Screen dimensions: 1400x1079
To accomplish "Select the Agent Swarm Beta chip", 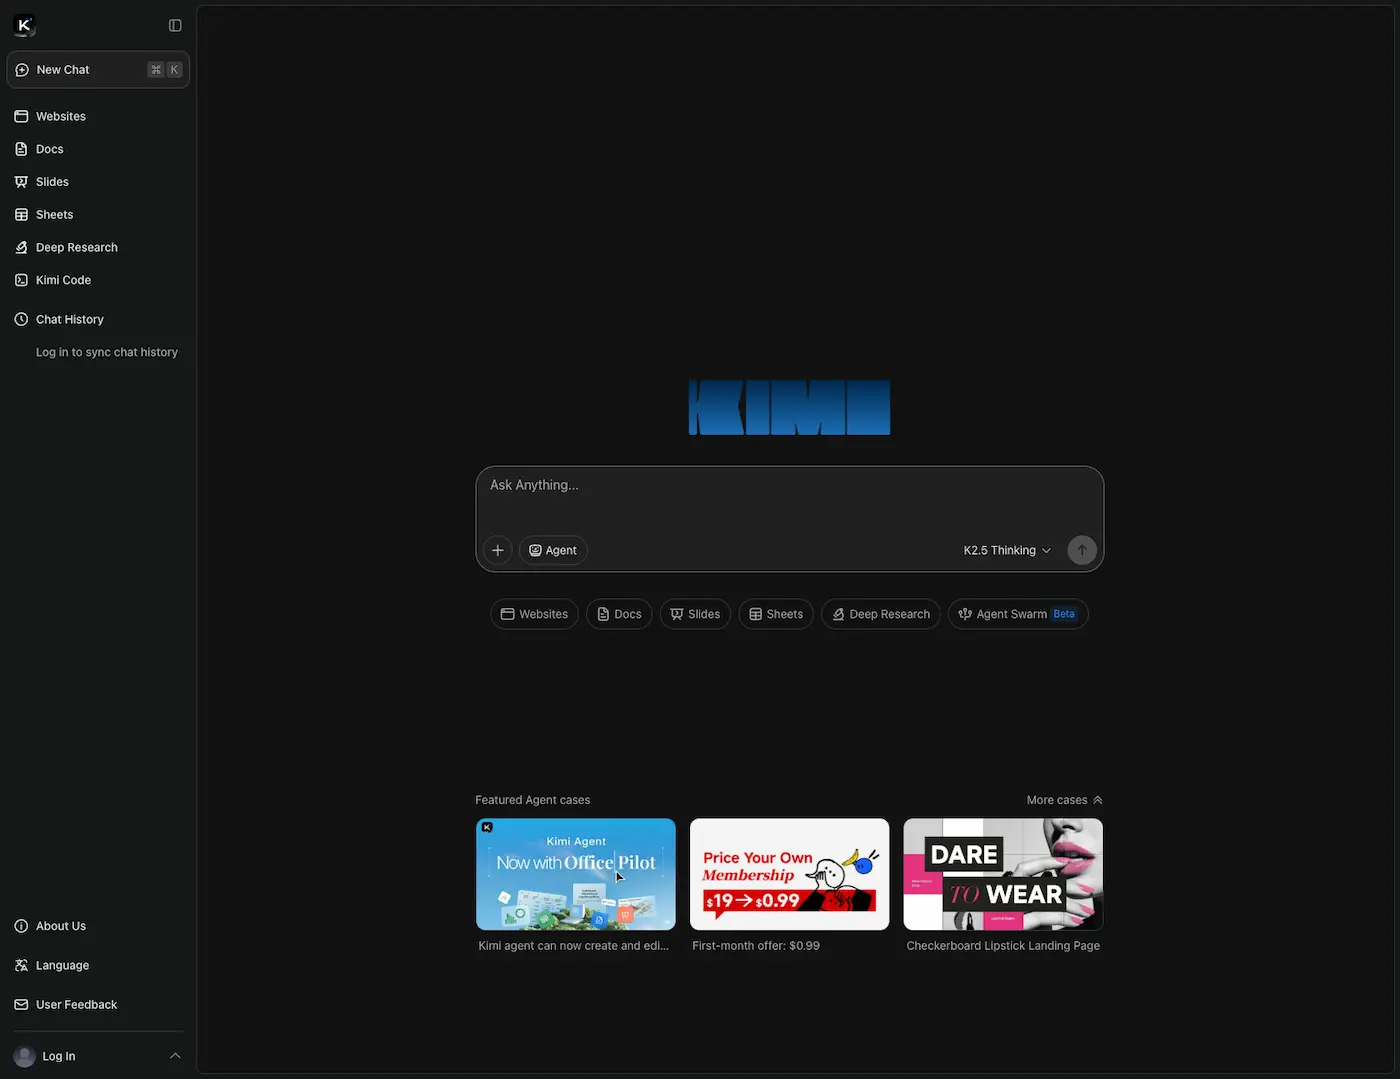I will tap(1017, 614).
